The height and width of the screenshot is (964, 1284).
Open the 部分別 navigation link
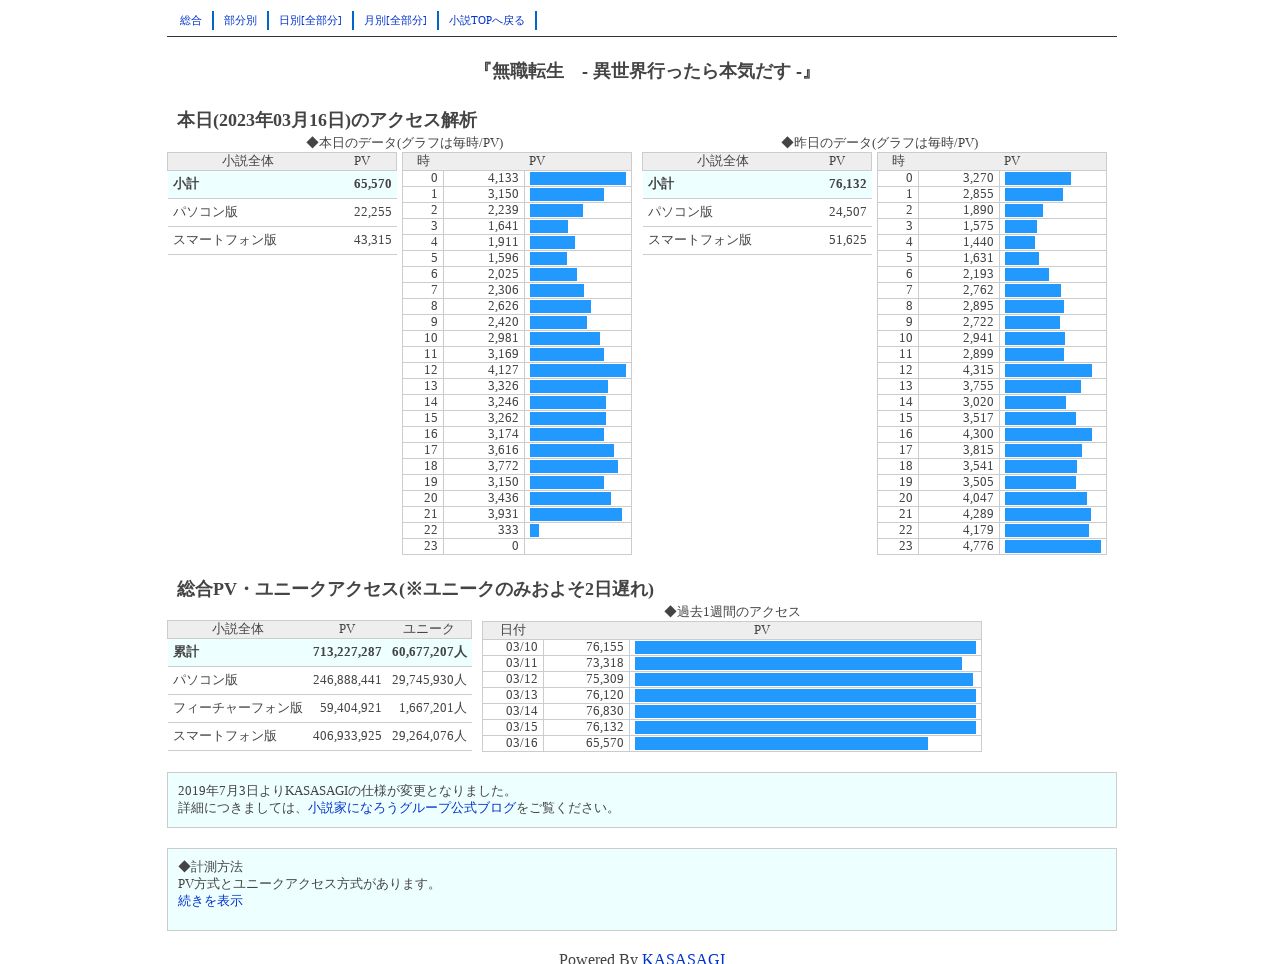pyautogui.click(x=240, y=20)
